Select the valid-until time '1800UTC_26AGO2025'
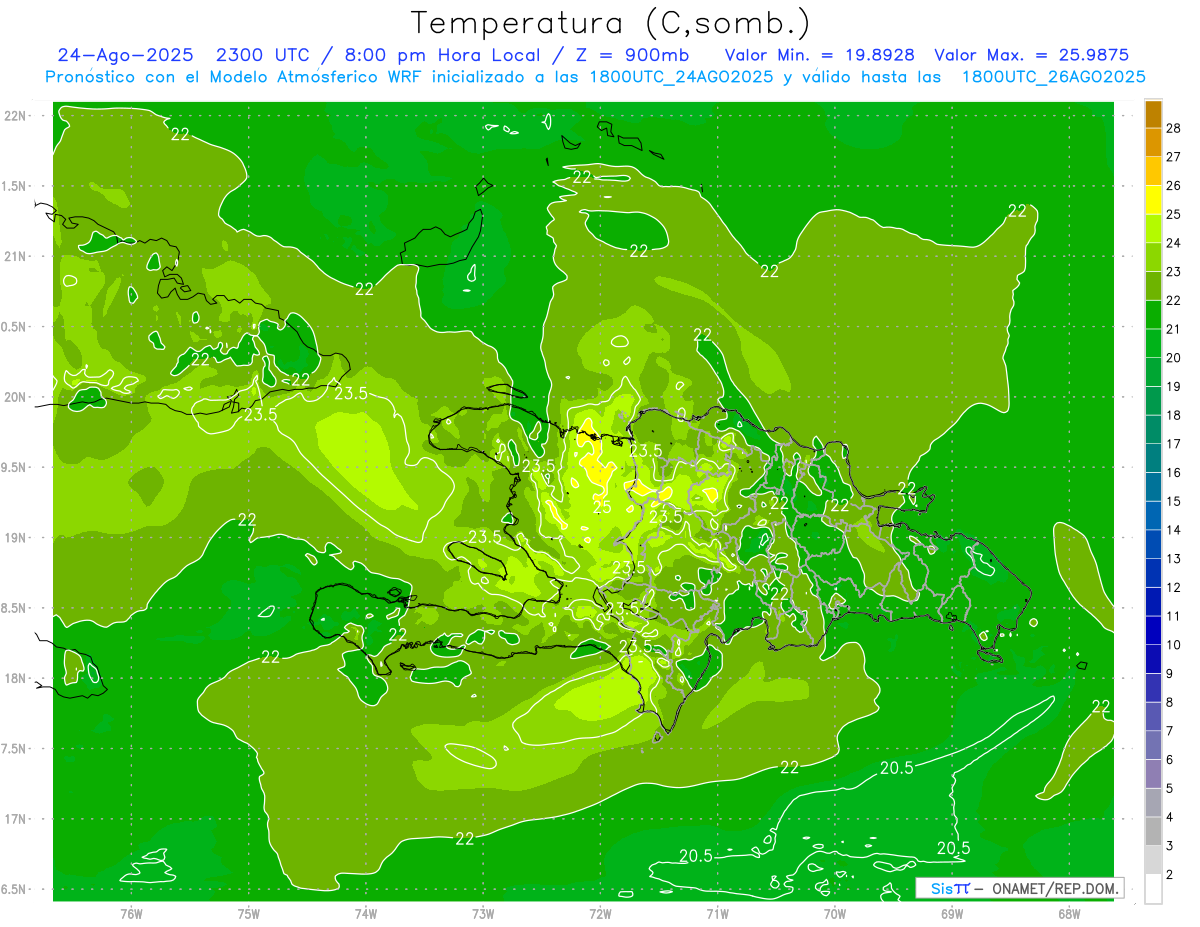The image size is (1200, 927). tap(1053, 77)
